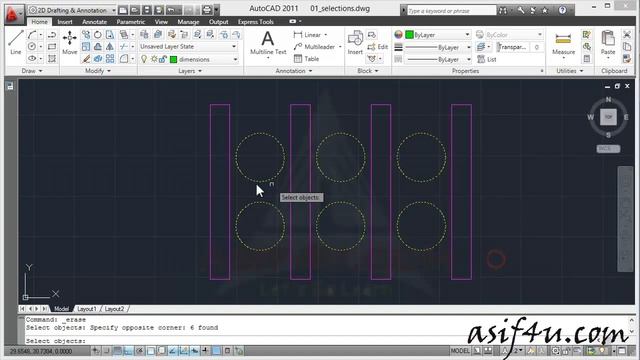Click the Save icon in quick access toolbar
640x360 pixels.
(x=147, y=10)
